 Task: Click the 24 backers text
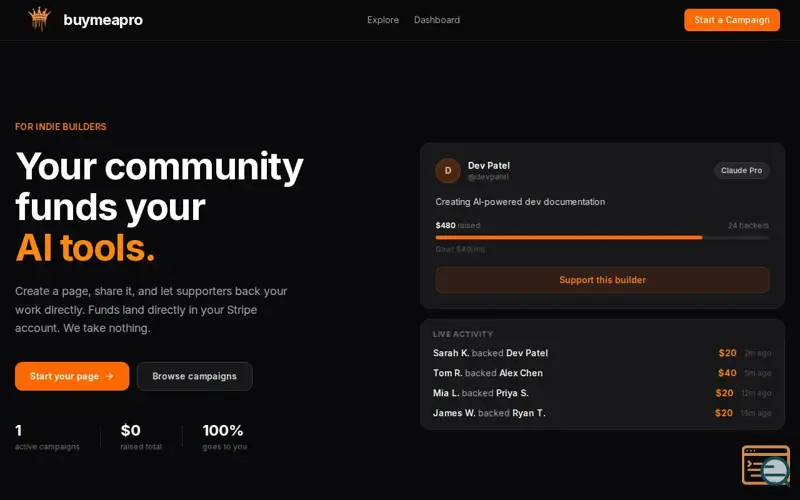pyautogui.click(x=748, y=225)
